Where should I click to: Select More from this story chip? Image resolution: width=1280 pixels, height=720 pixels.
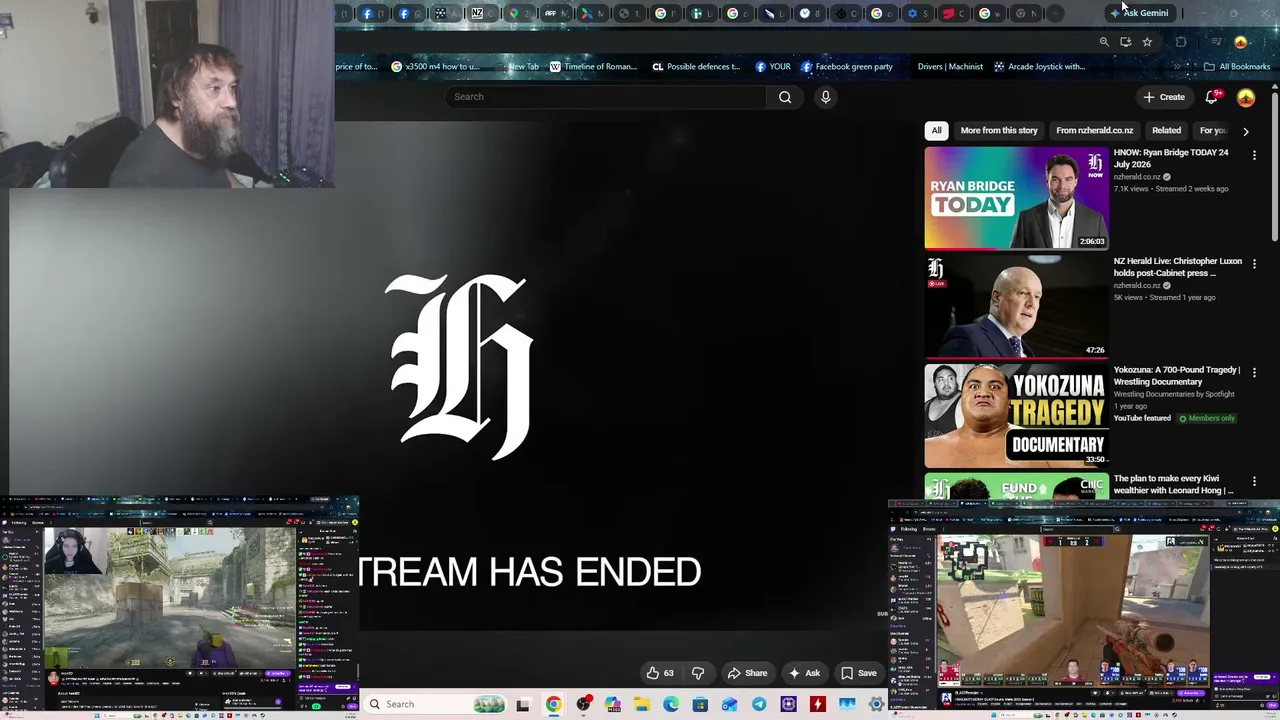pos(999,130)
